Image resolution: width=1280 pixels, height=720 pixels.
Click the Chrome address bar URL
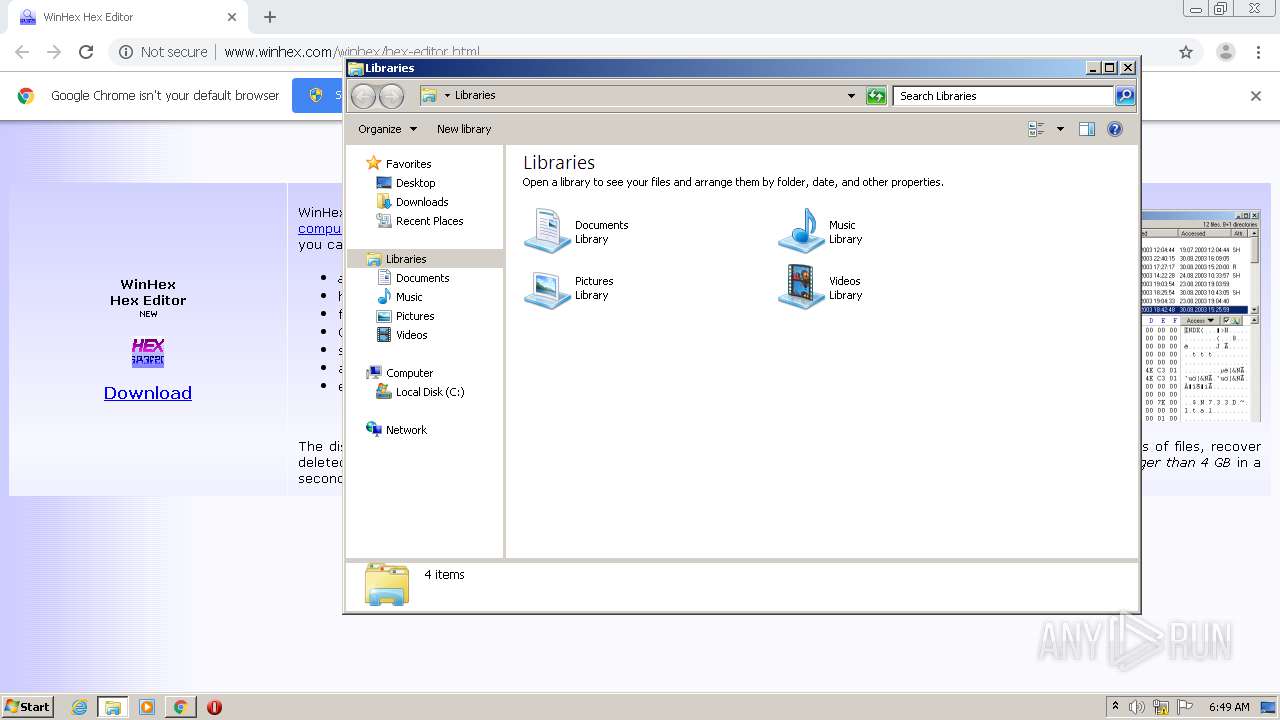click(351, 52)
